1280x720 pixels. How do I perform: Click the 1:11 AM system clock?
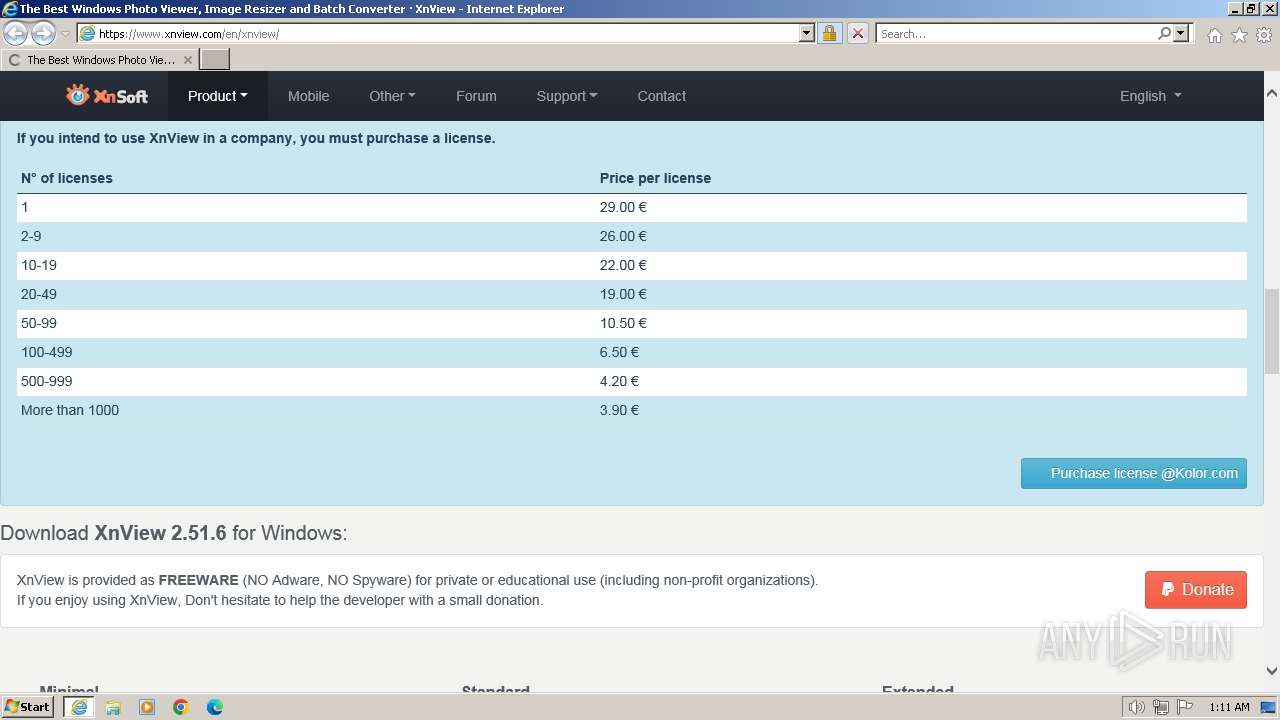1229,707
